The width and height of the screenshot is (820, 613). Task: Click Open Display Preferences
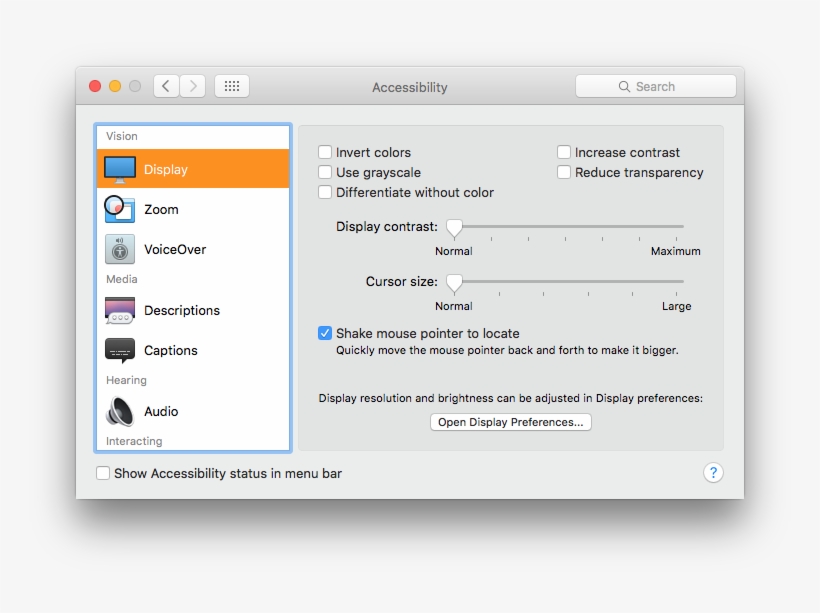pos(510,422)
